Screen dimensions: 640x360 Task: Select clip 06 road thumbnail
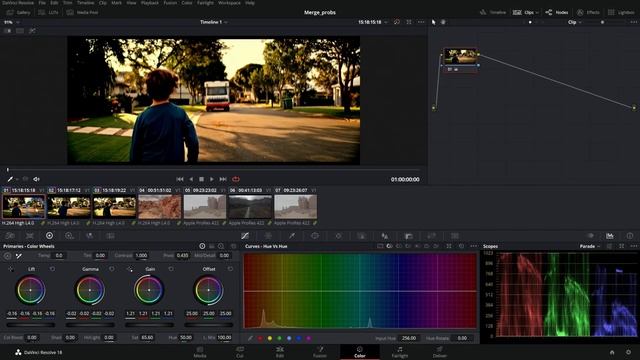click(250, 207)
